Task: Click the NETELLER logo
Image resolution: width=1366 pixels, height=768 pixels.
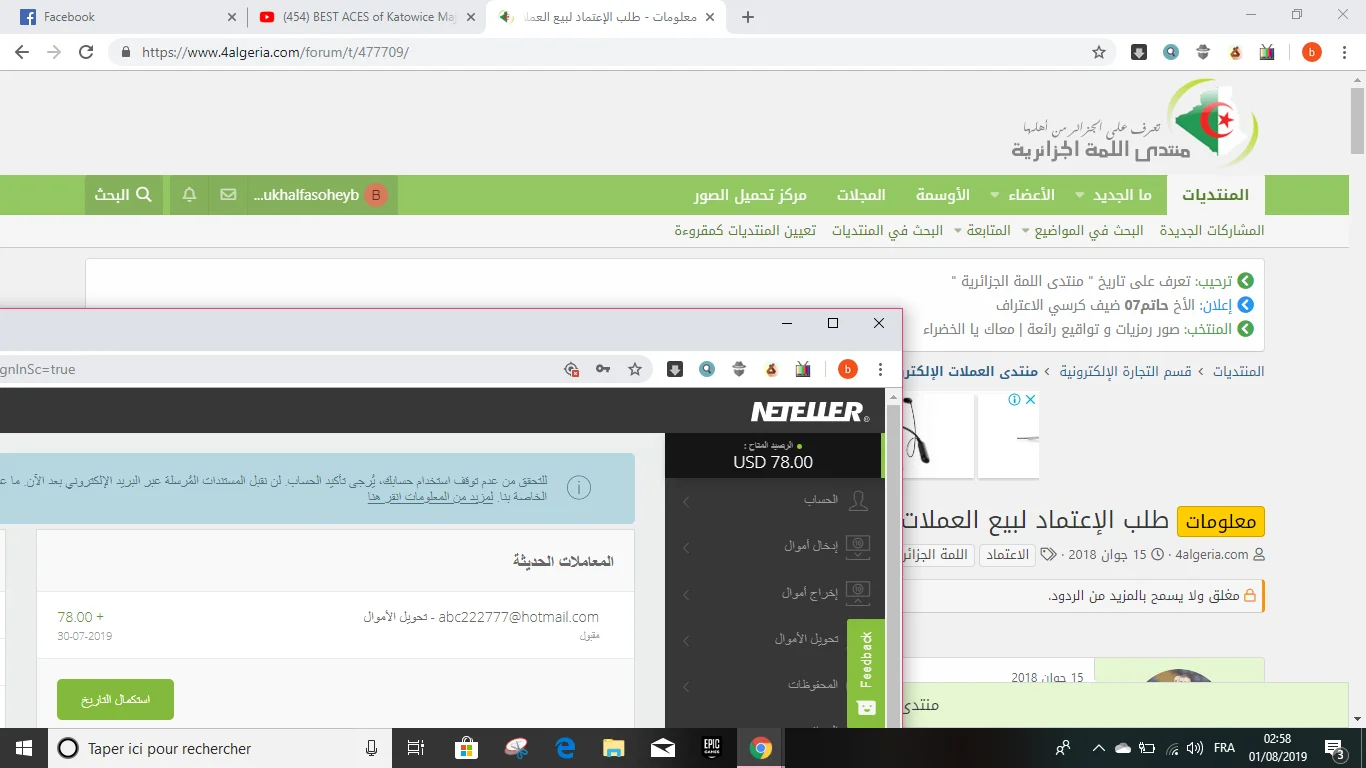Action: click(808, 412)
